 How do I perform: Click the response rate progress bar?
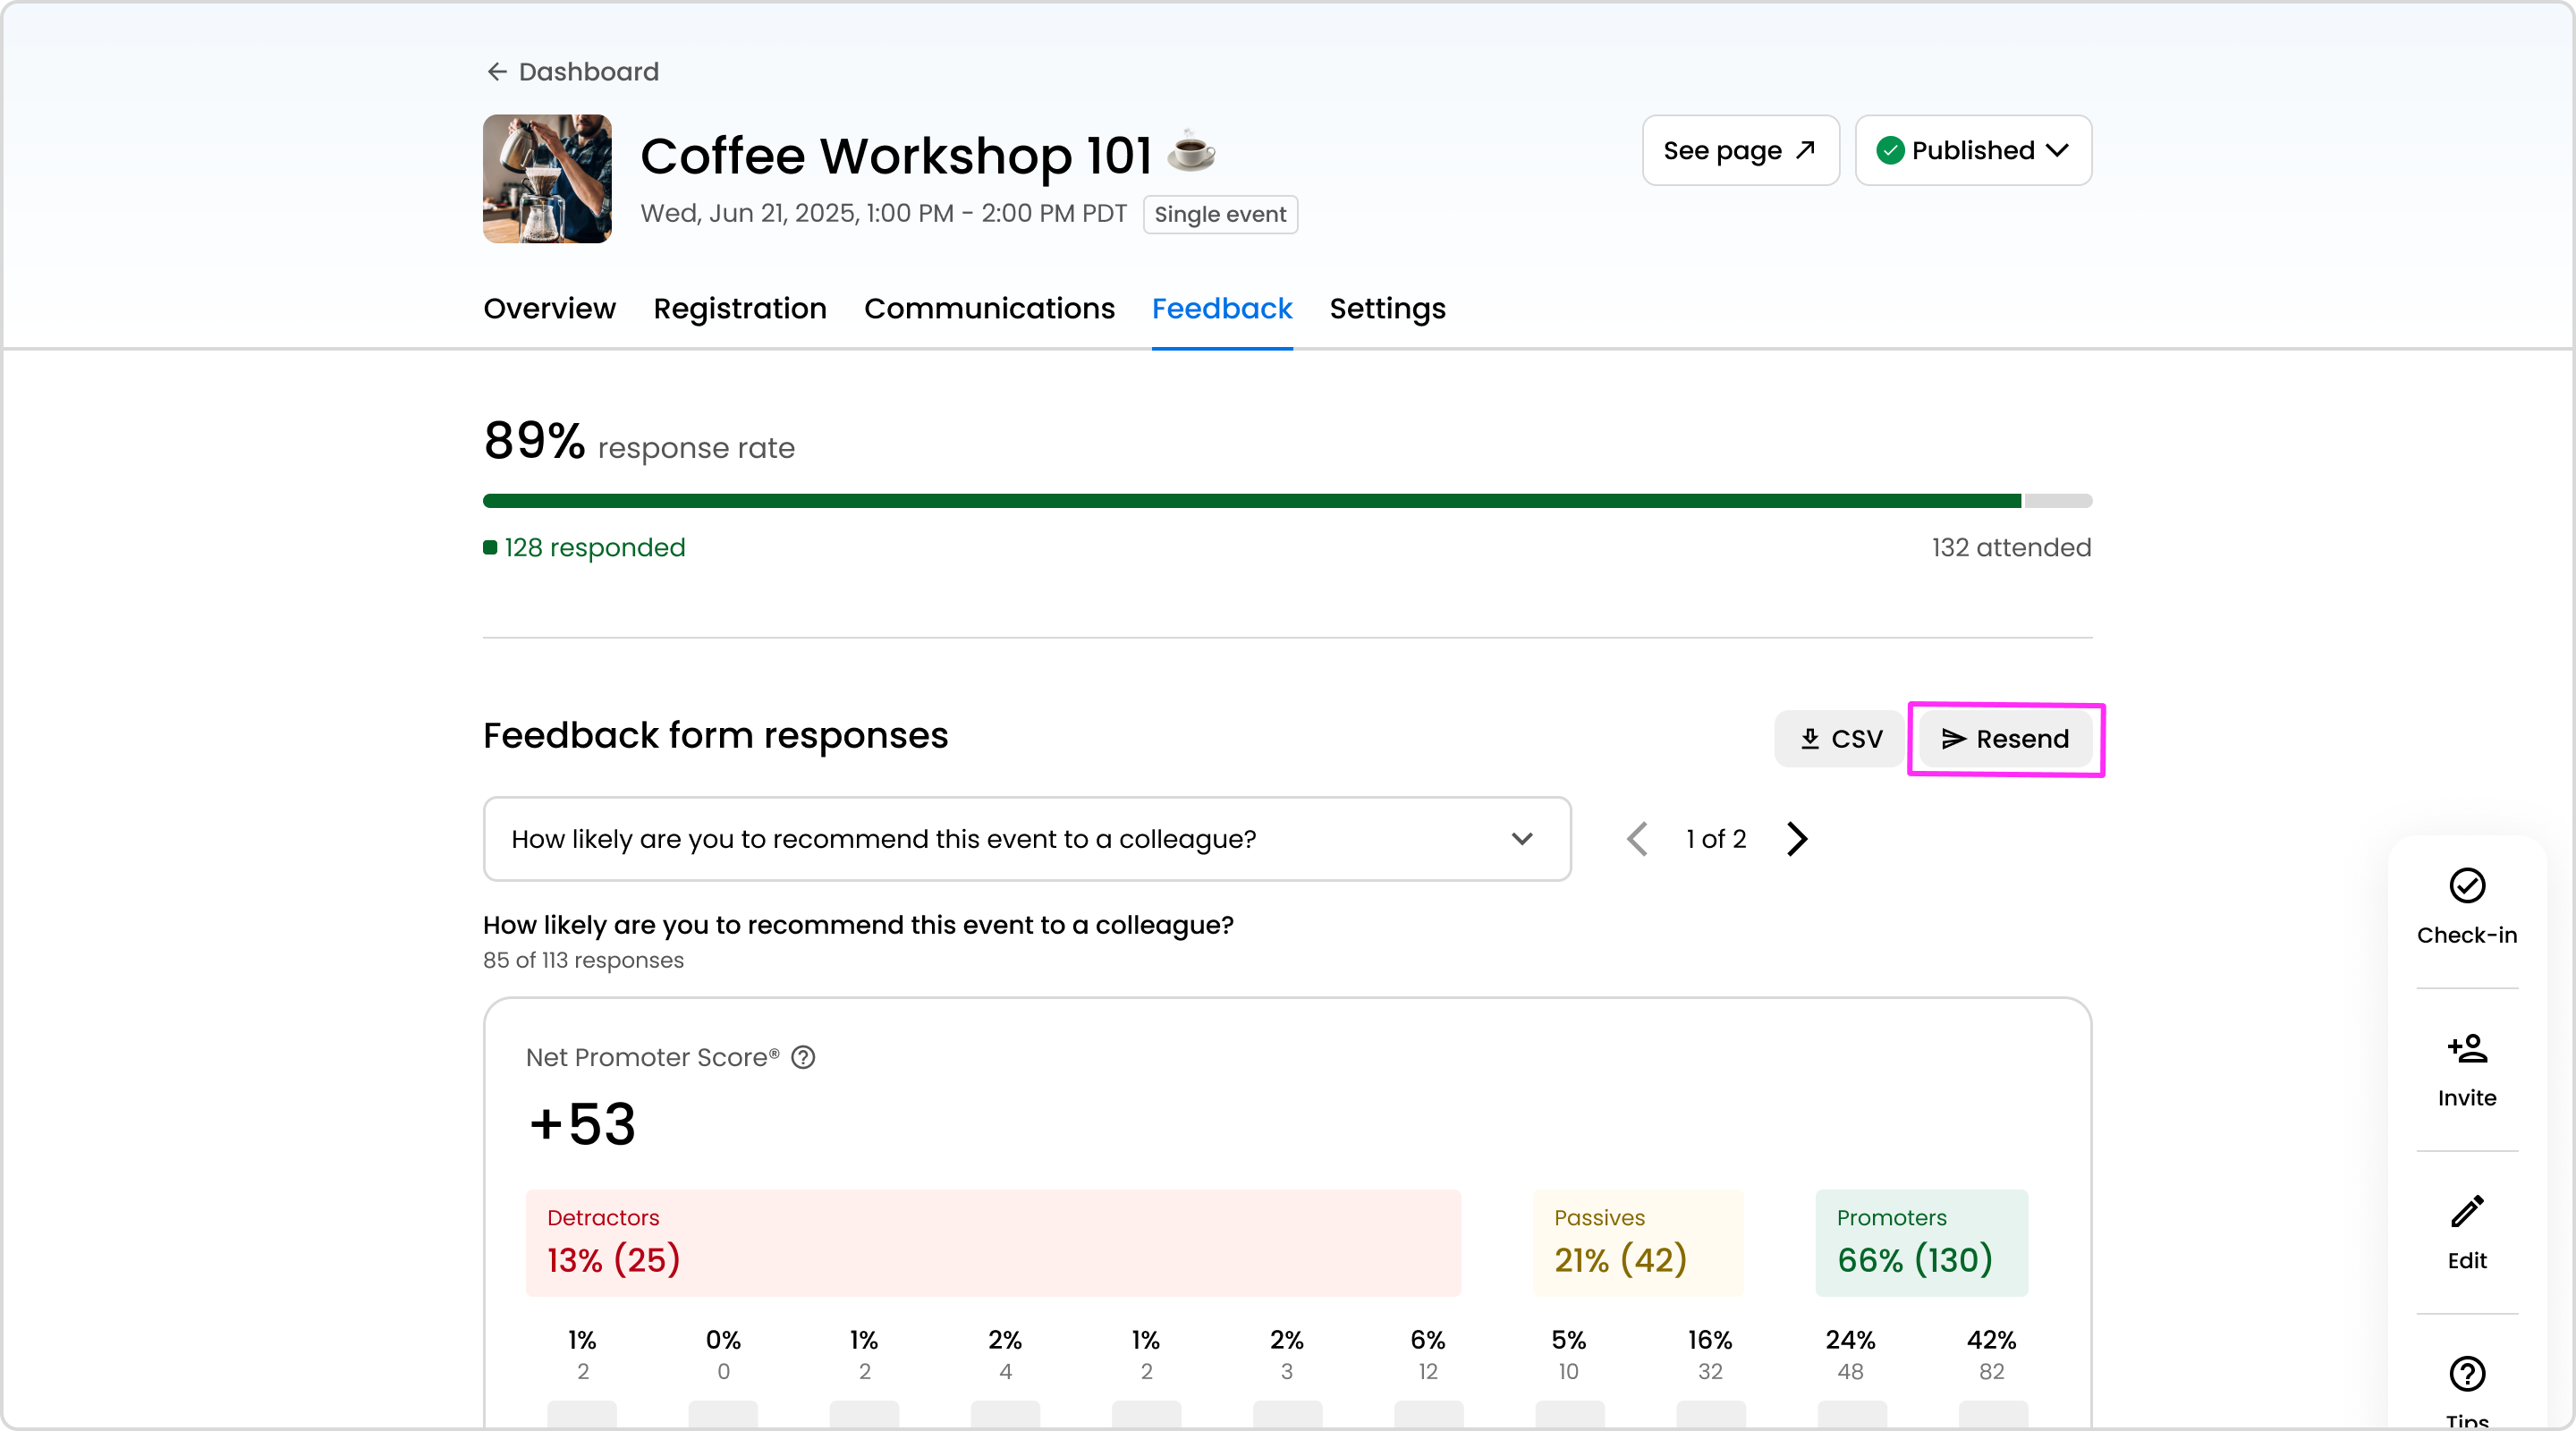pos(1286,501)
